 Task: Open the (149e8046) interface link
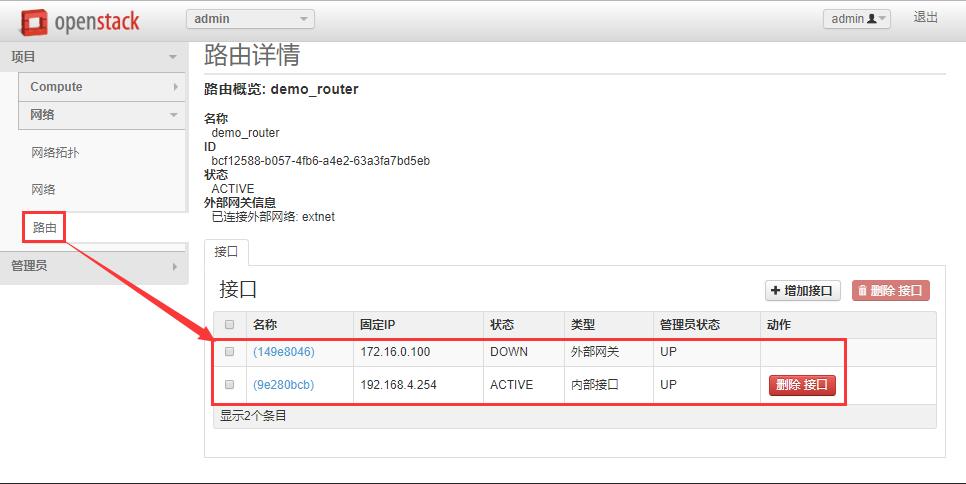coord(284,352)
